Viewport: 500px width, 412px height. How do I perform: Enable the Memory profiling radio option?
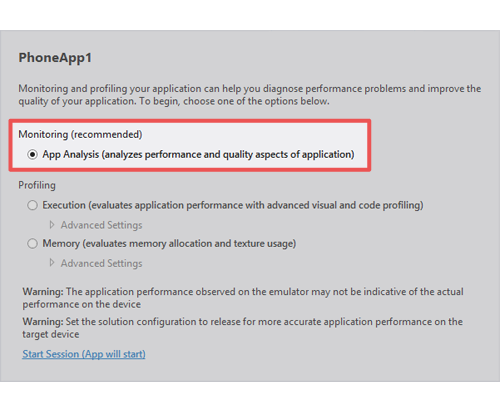(x=32, y=244)
